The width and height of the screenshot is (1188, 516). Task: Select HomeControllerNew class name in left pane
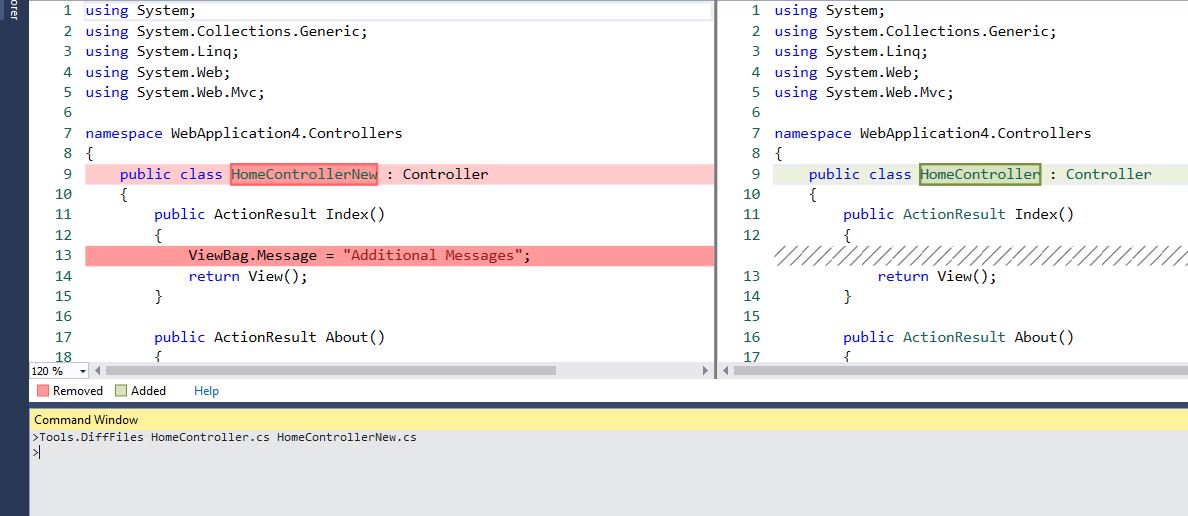point(304,174)
